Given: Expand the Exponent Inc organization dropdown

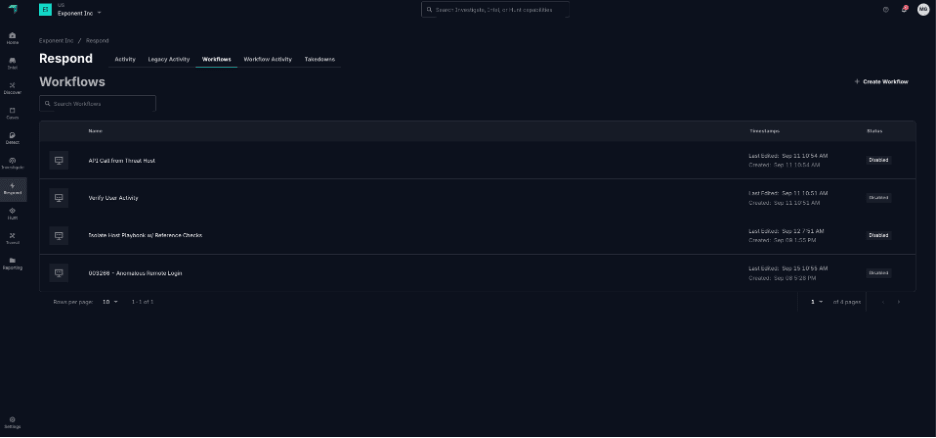Looking at the screenshot, I should pos(80,13).
